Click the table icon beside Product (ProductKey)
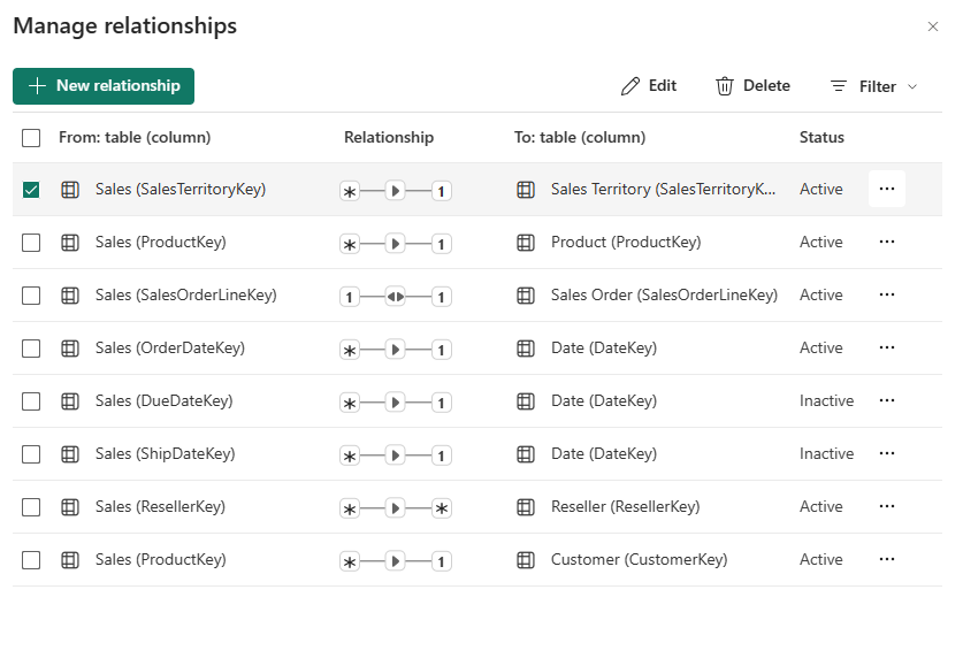 point(526,243)
